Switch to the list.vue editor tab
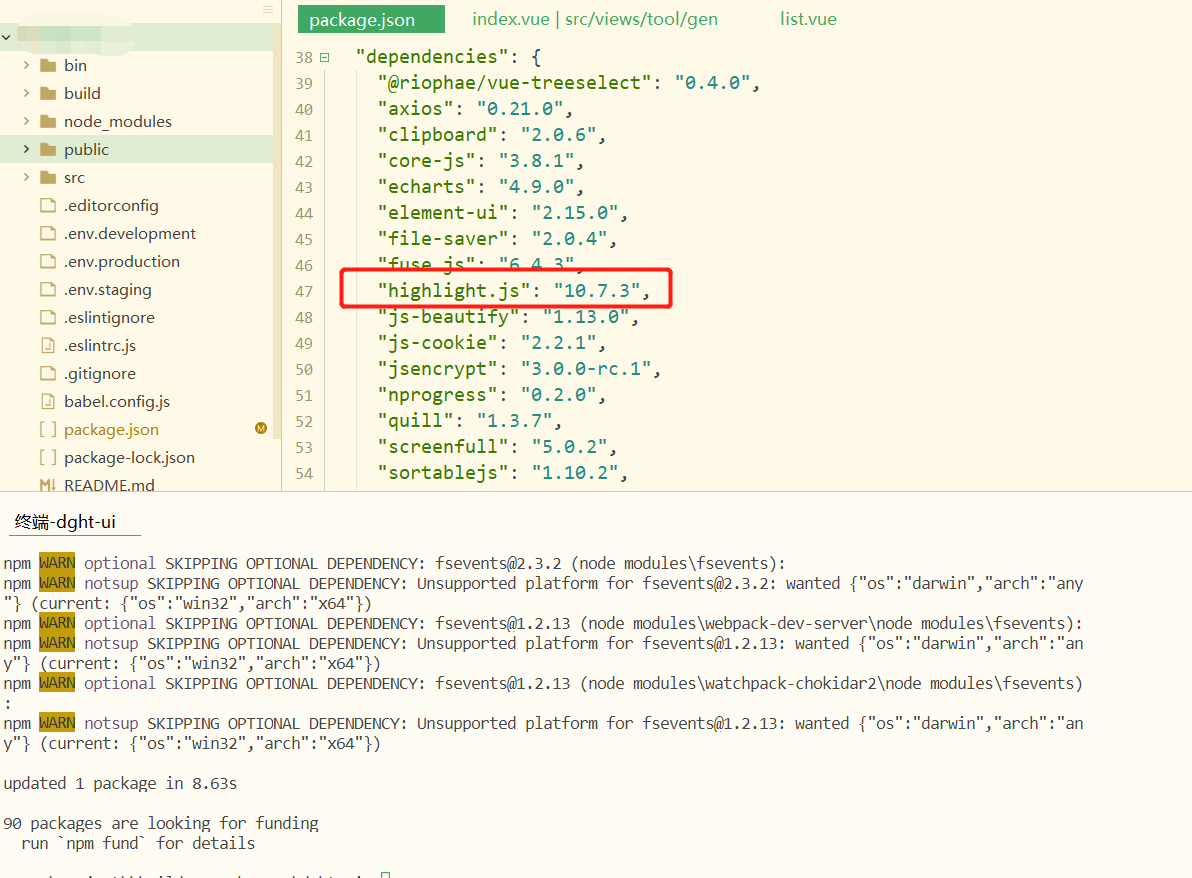Viewport: 1192px width, 878px height. pos(808,19)
